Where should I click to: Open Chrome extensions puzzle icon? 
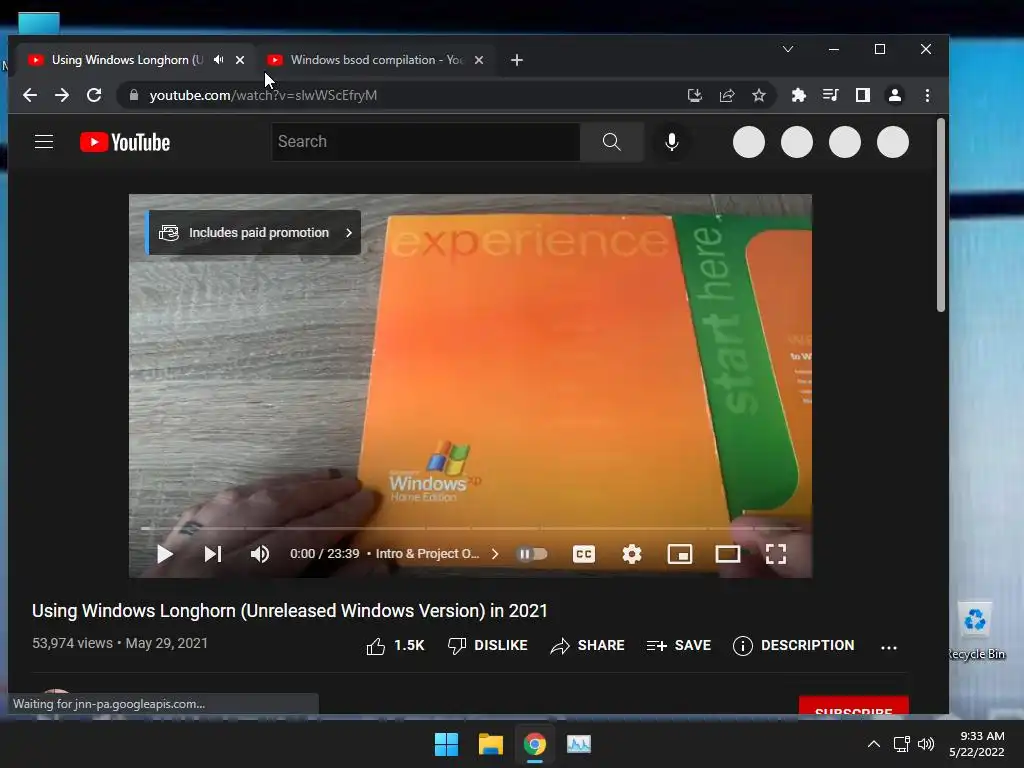[798, 95]
